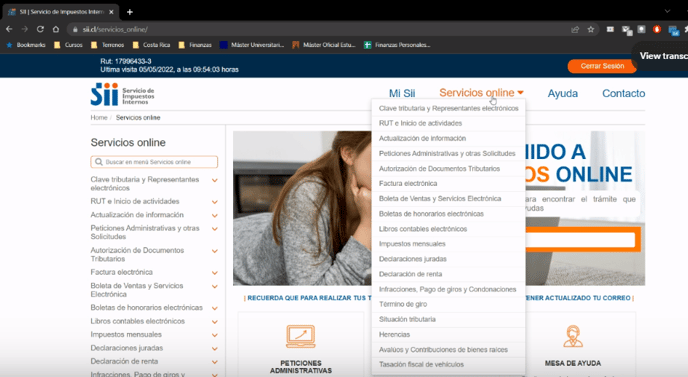Expand Factura electrónica chevron in sidebar

215,273
